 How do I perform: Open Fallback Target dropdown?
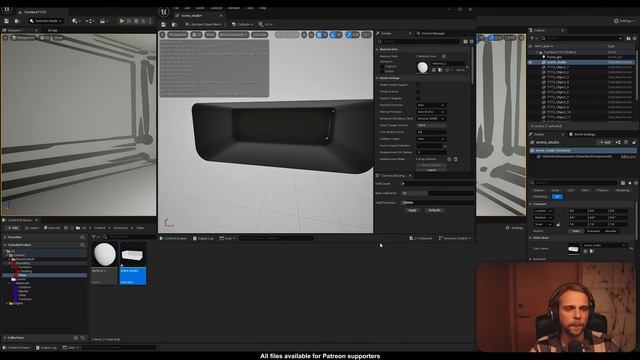[x=431, y=139]
